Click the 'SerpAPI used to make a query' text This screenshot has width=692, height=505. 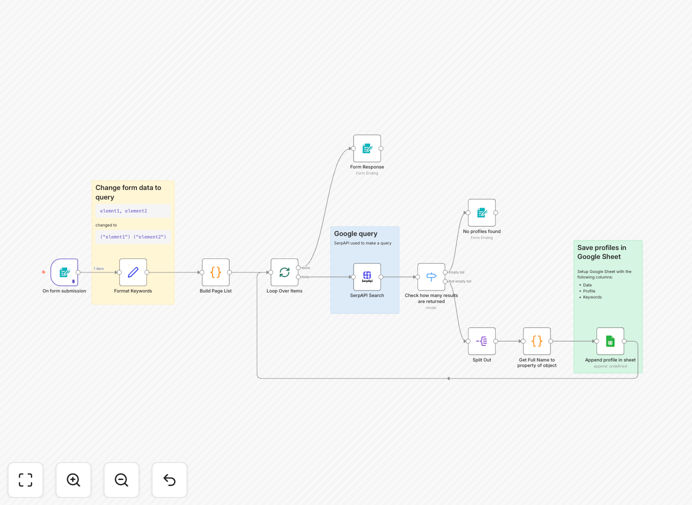[x=362, y=243]
